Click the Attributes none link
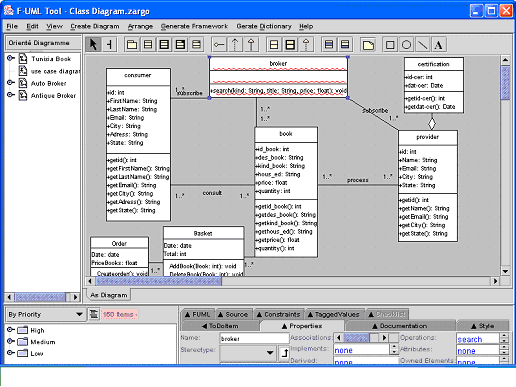The image size is (516, 387). [466, 351]
